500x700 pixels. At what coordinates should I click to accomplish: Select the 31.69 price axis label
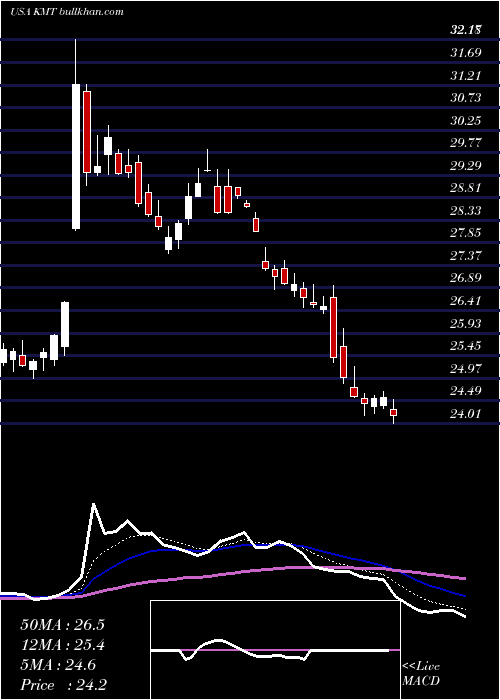pos(466,53)
